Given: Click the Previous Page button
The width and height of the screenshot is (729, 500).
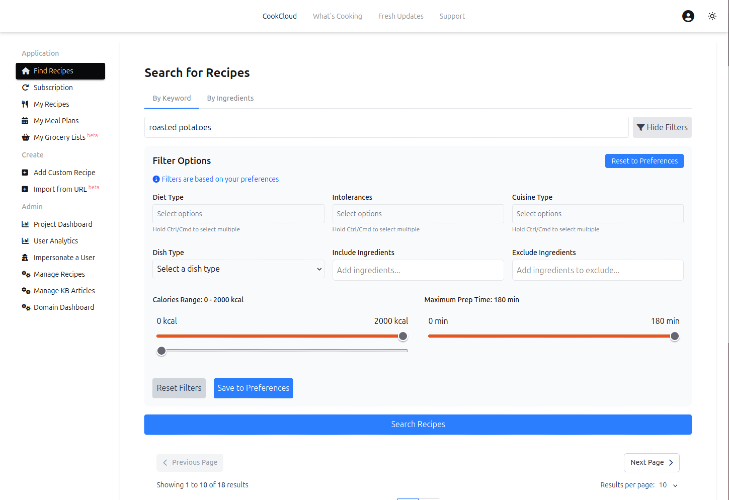Looking at the screenshot, I should pyautogui.click(x=190, y=462).
